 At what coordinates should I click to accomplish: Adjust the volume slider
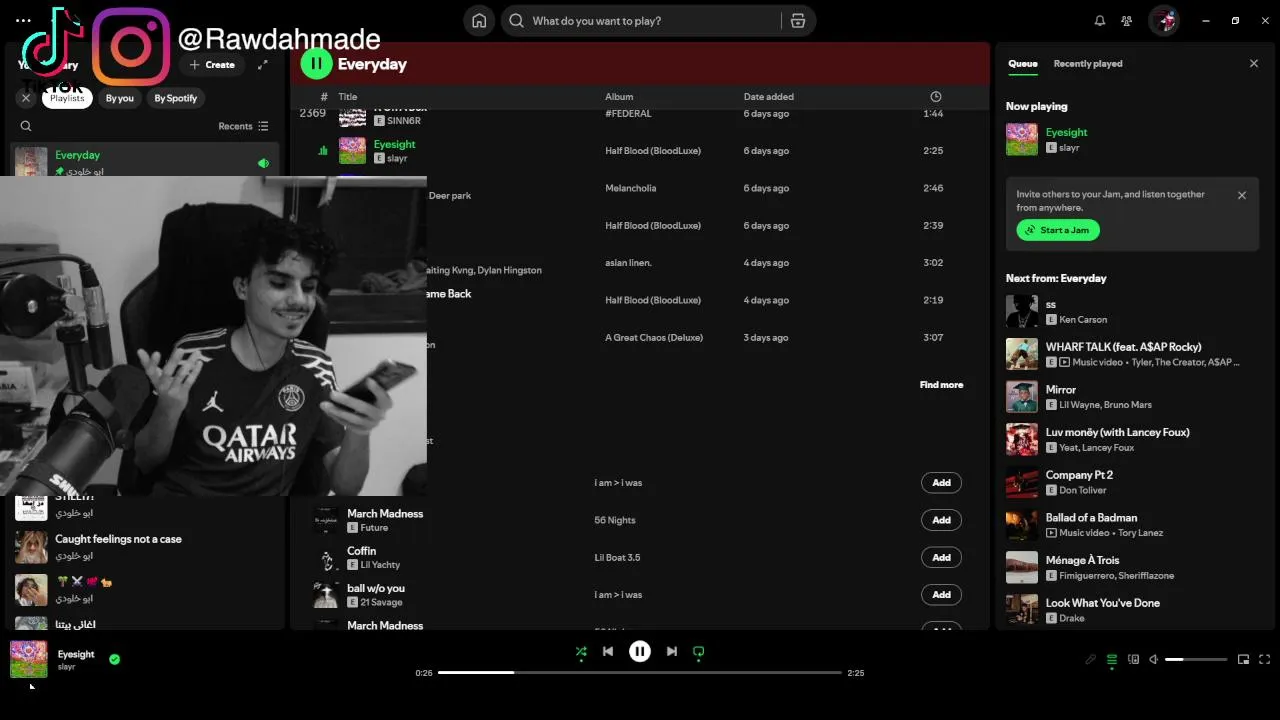pos(1196,660)
